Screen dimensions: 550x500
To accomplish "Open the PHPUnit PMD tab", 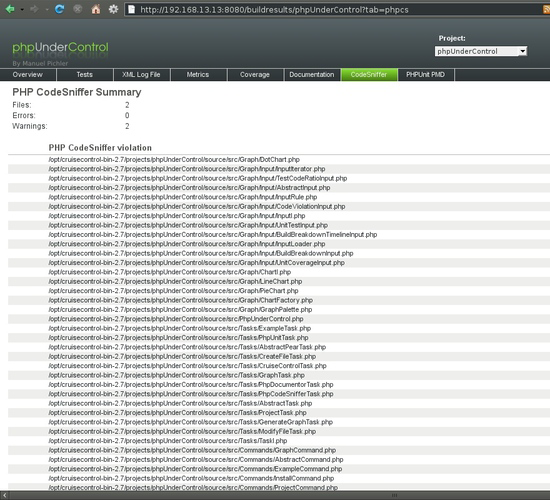I will 425,74.
